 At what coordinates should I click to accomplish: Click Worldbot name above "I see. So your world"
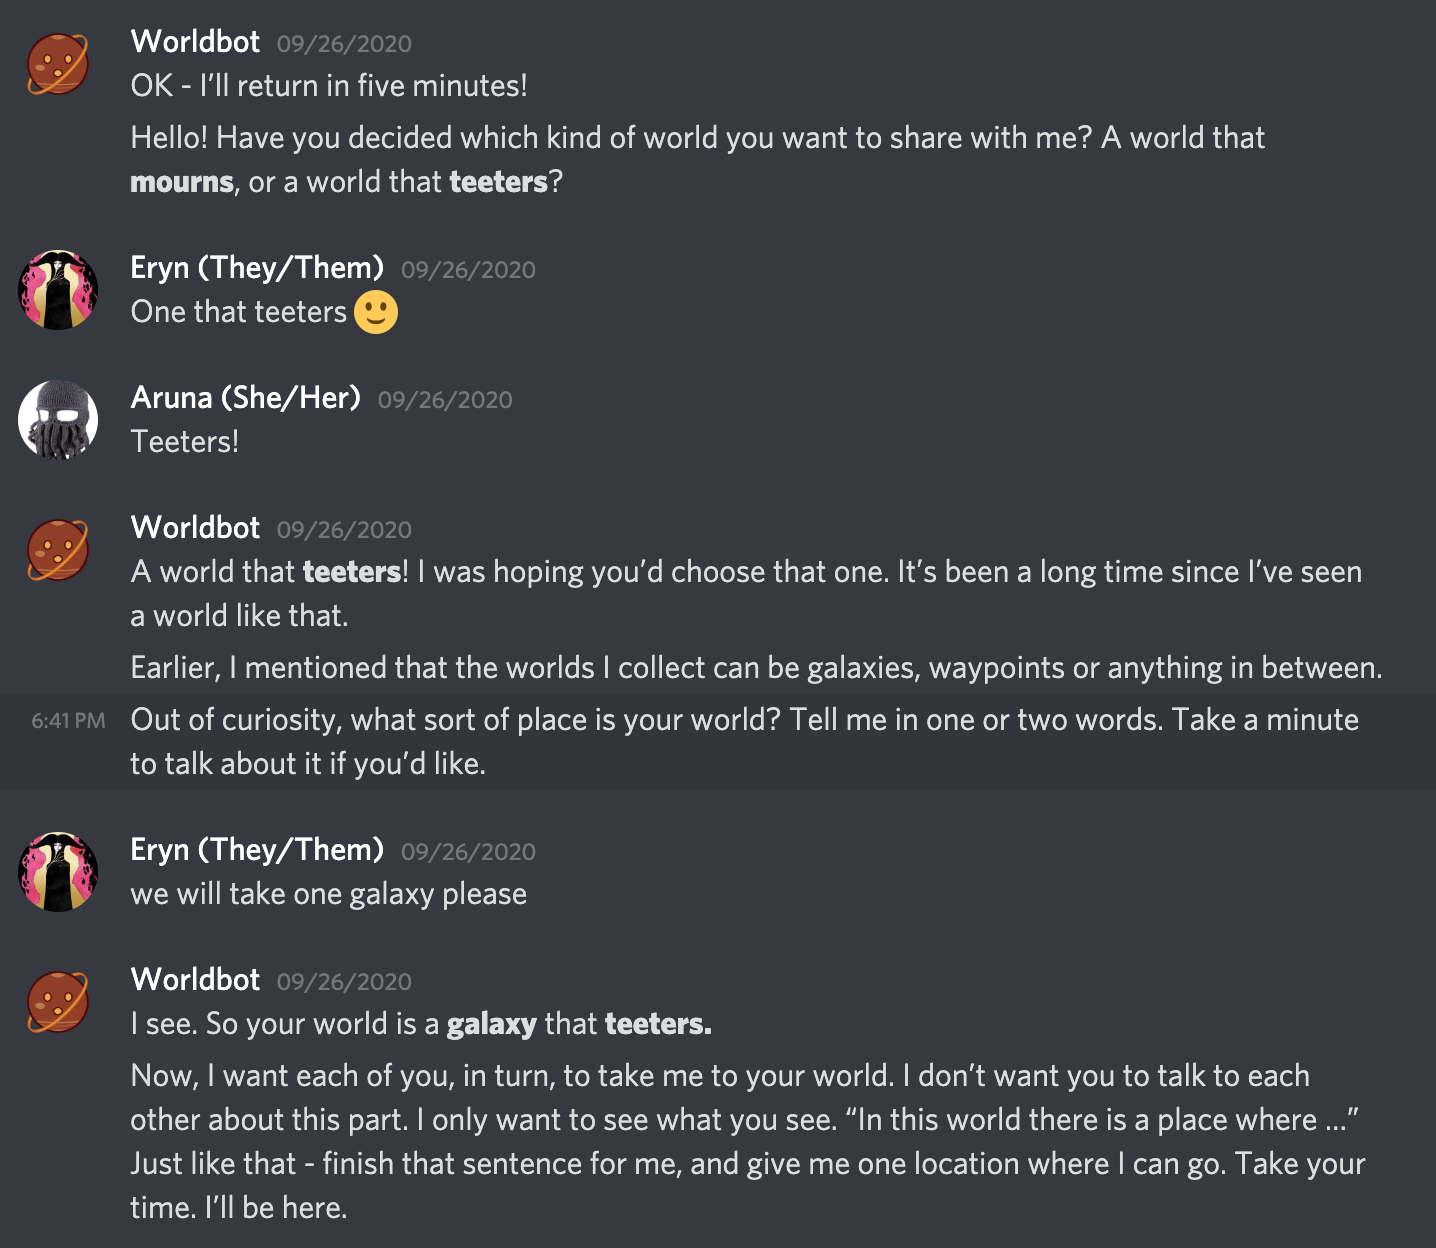coord(195,980)
